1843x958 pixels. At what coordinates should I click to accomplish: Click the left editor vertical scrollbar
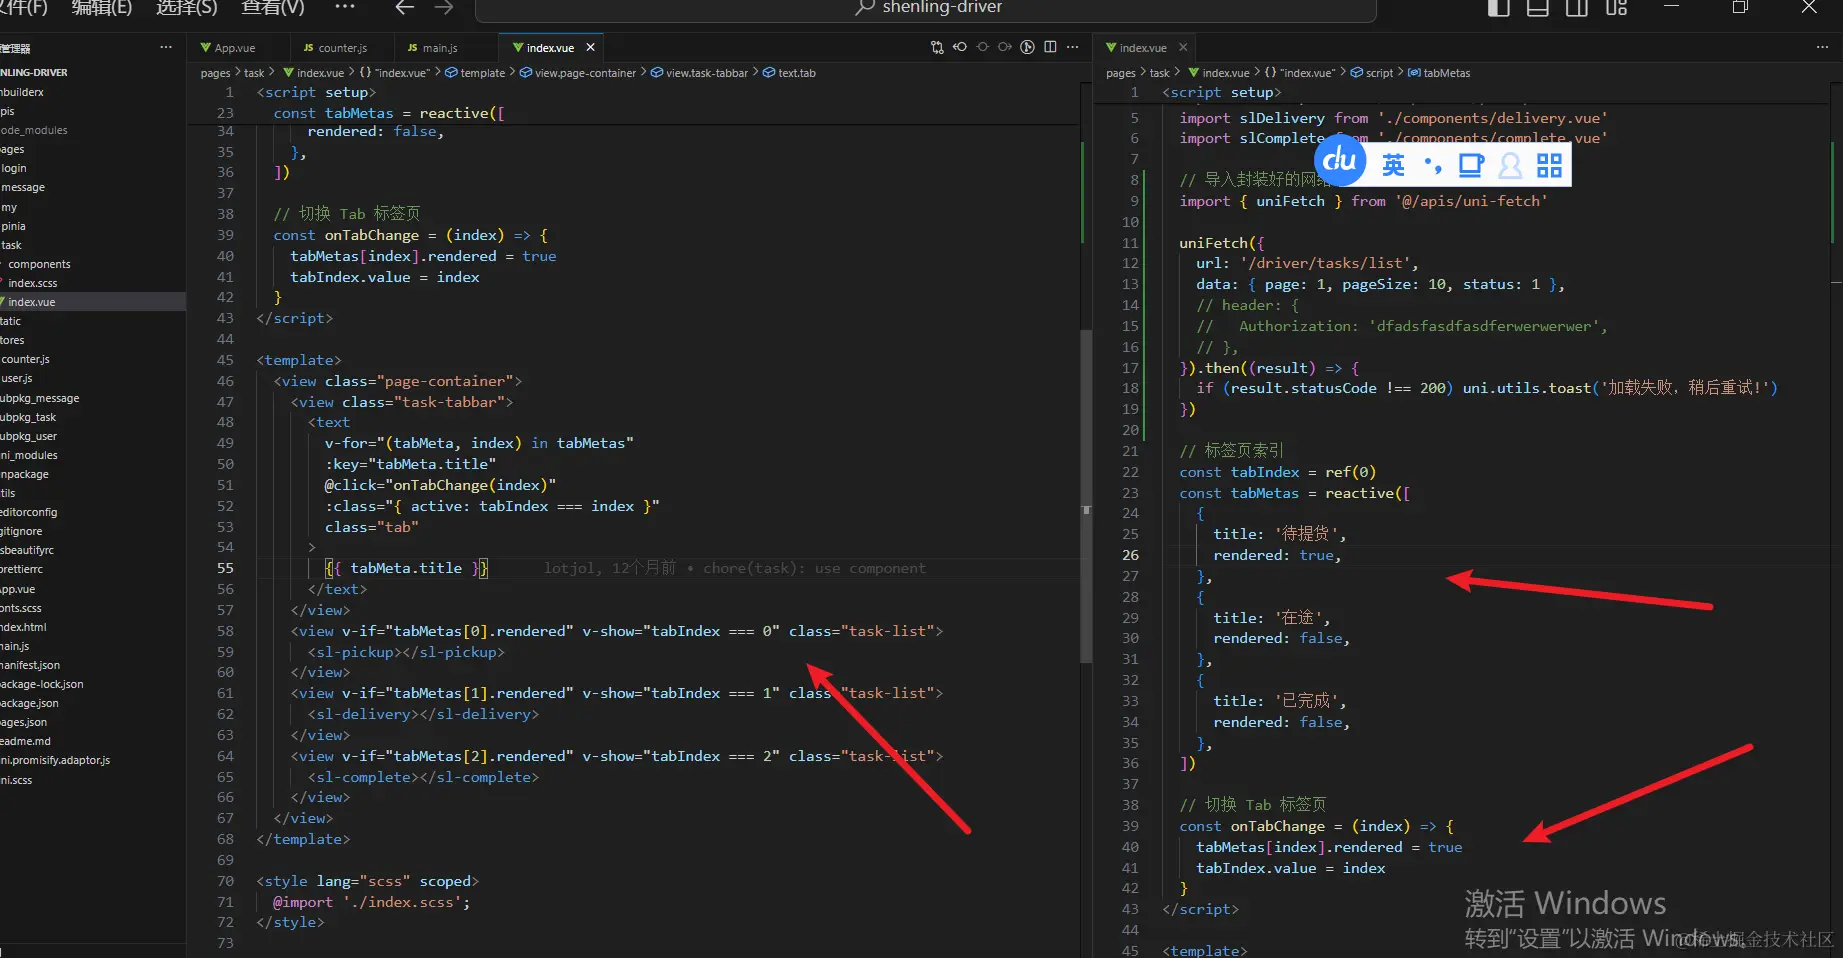click(1086, 495)
